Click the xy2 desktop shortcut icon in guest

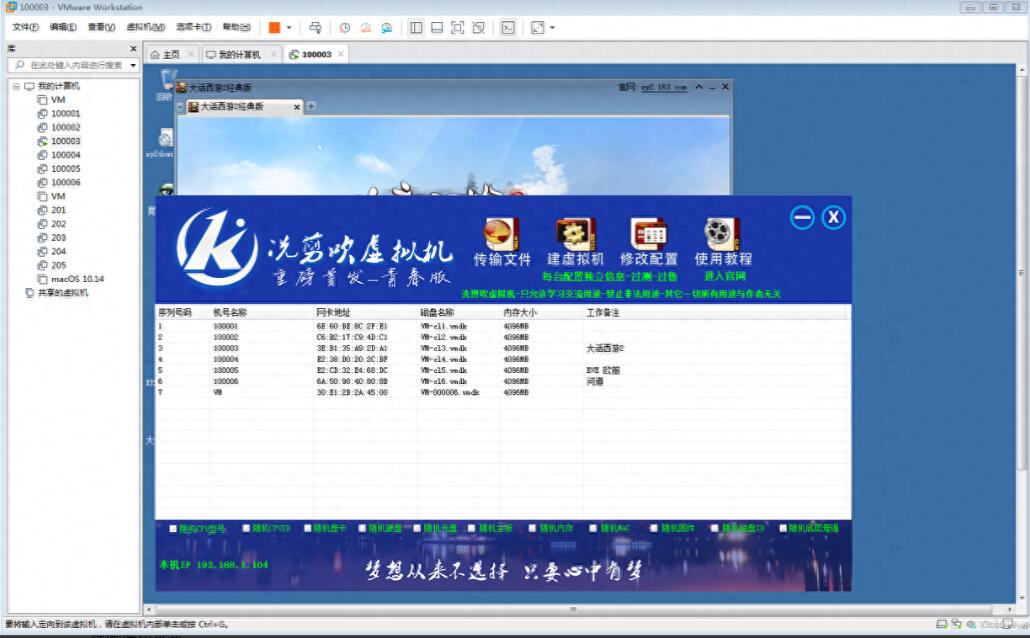point(166,137)
